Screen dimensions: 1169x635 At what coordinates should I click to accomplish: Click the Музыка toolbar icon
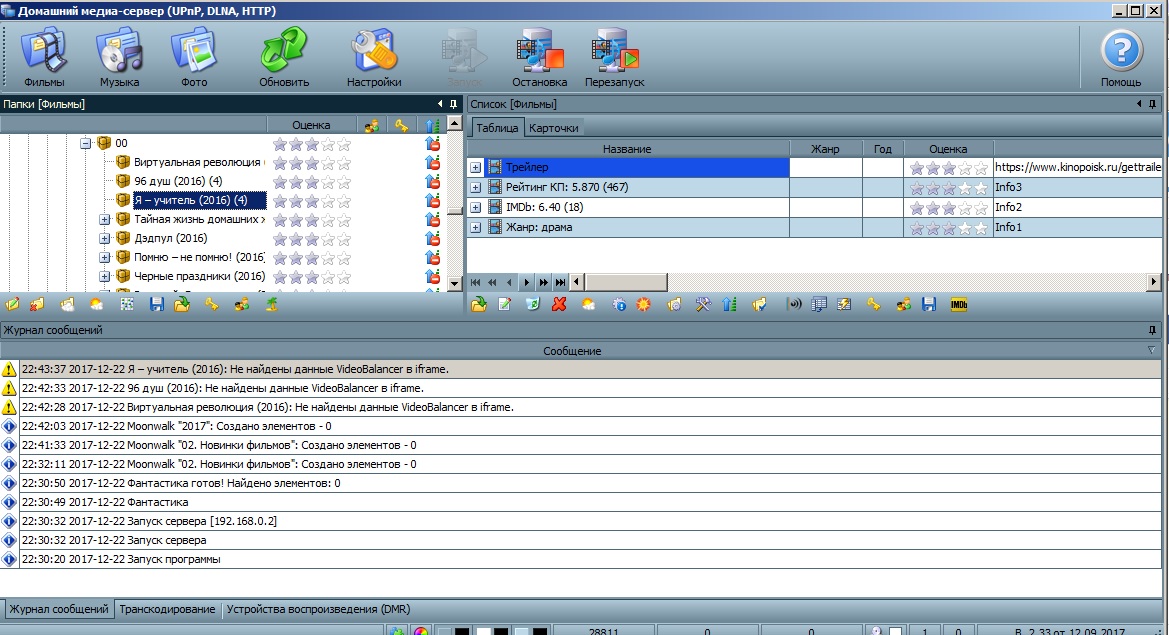[x=119, y=58]
